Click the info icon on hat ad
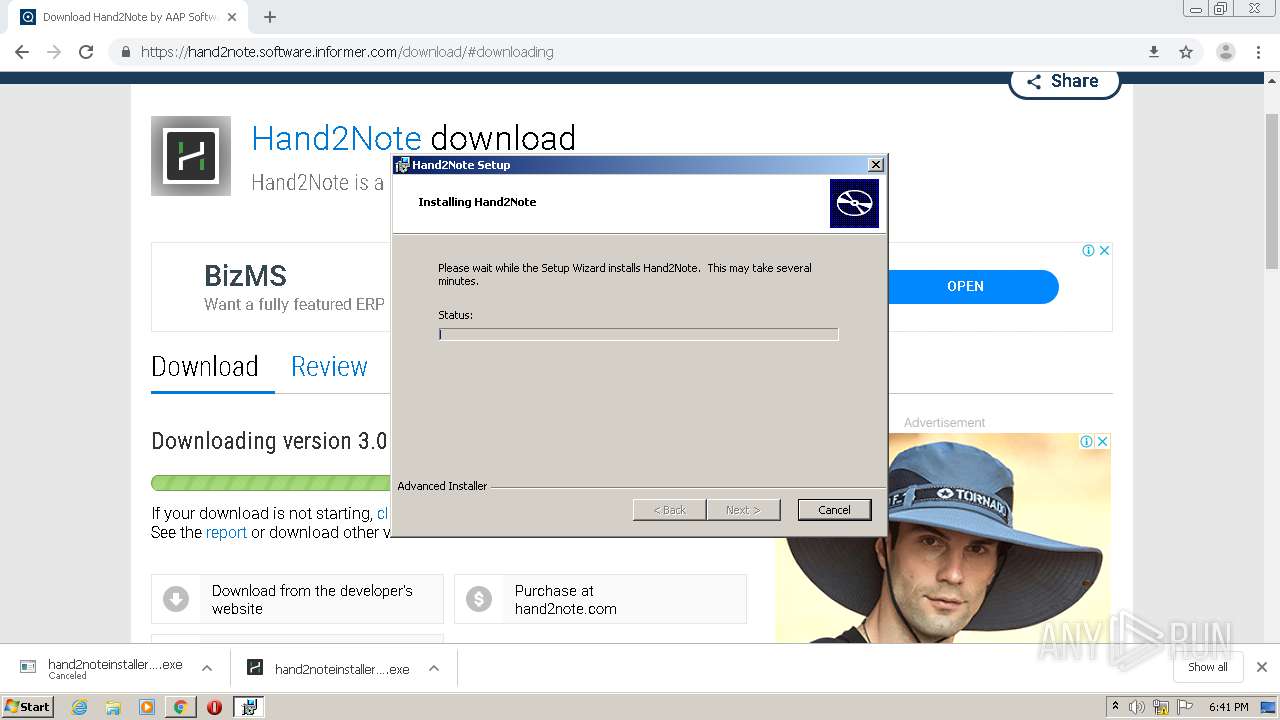Viewport: 1280px width, 720px height. pyautogui.click(x=1086, y=441)
